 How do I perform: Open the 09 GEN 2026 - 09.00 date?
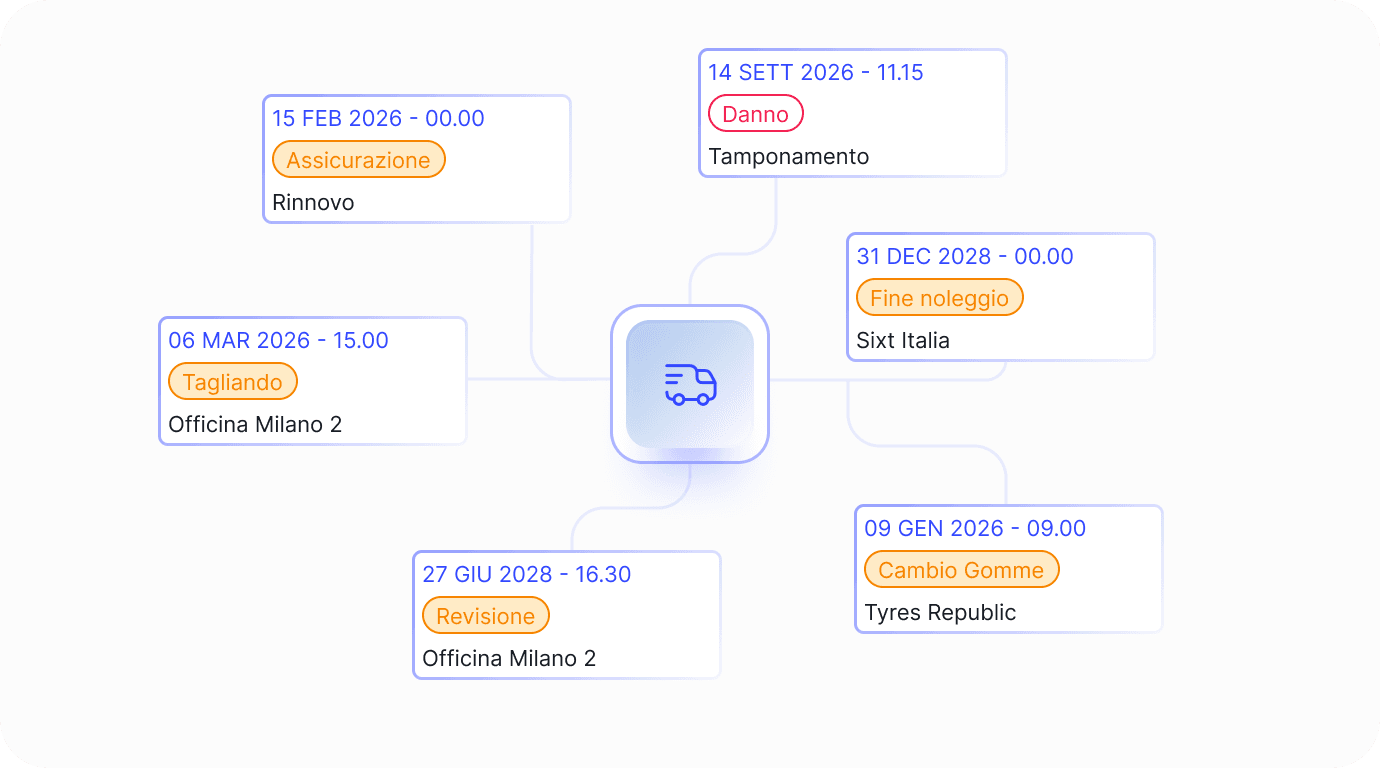[x=975, y=528]
